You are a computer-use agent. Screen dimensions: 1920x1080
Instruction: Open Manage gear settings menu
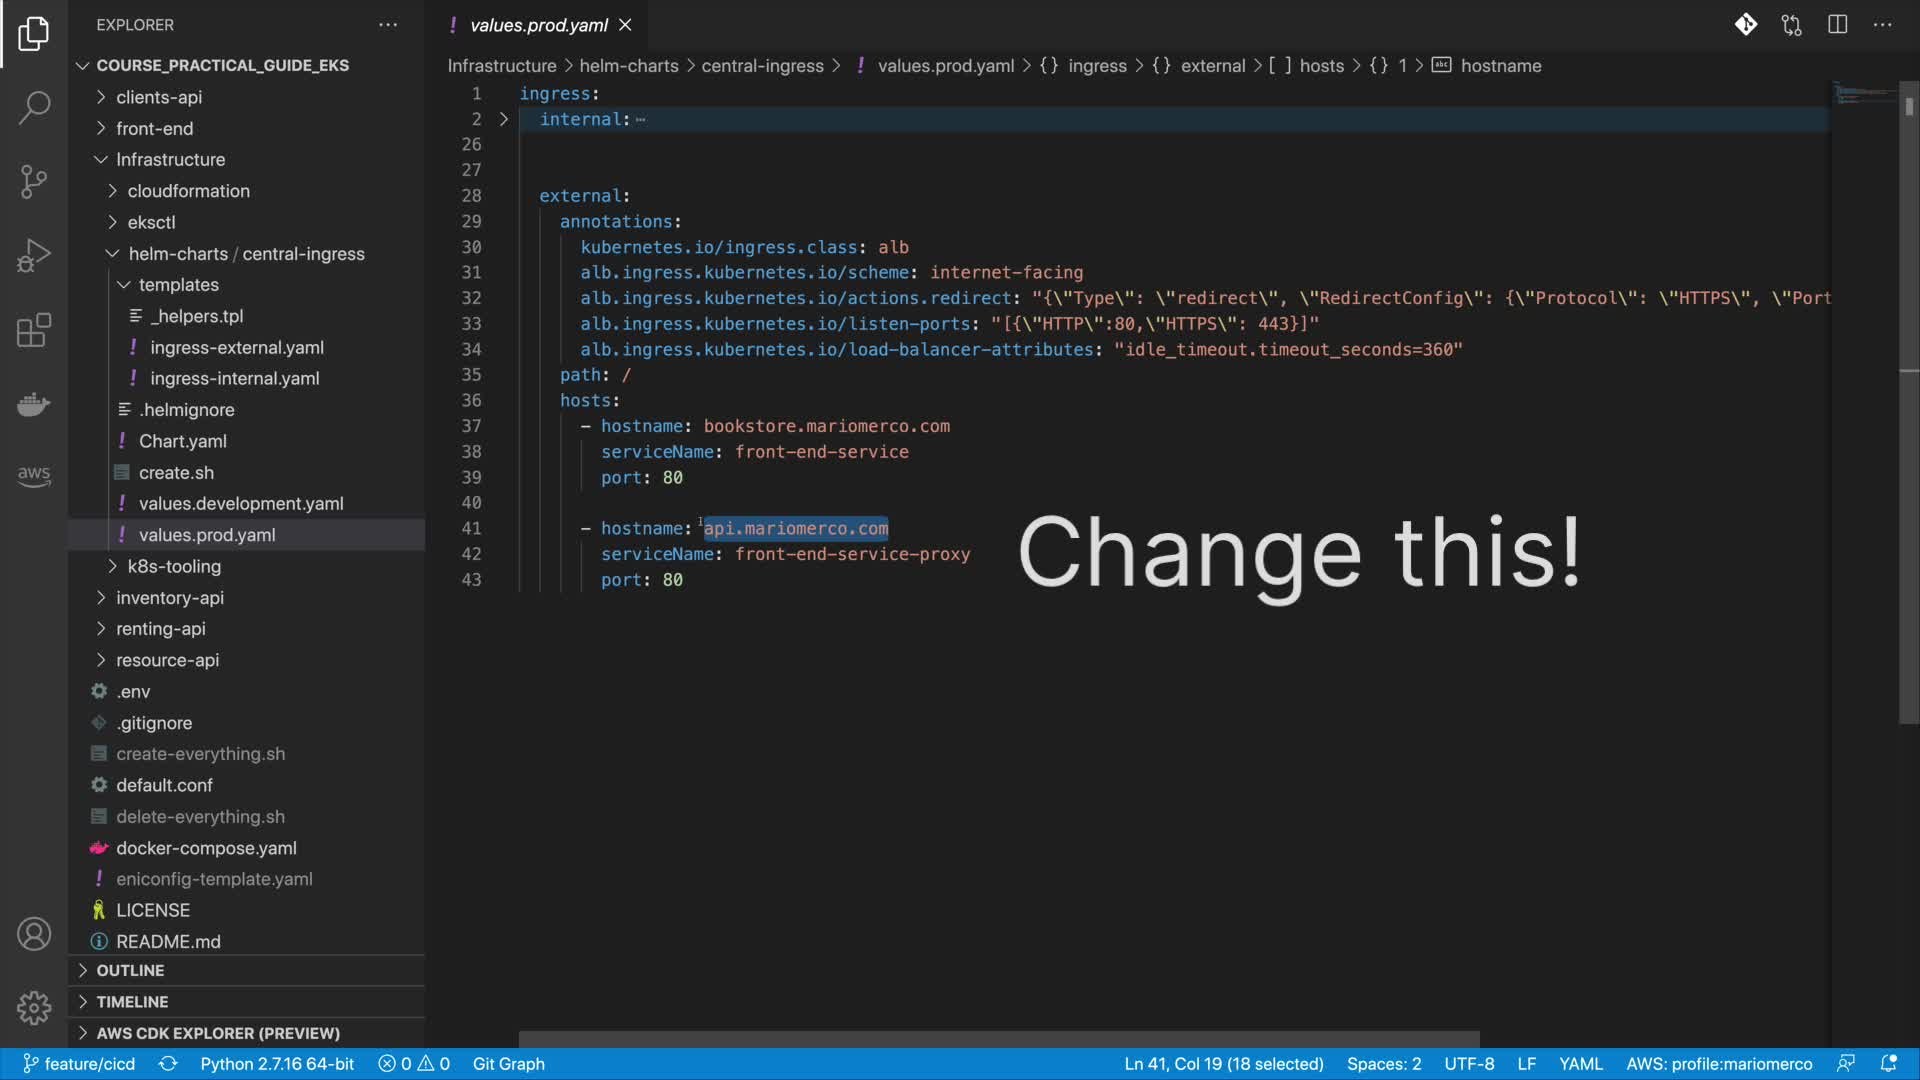point(34,1007)
